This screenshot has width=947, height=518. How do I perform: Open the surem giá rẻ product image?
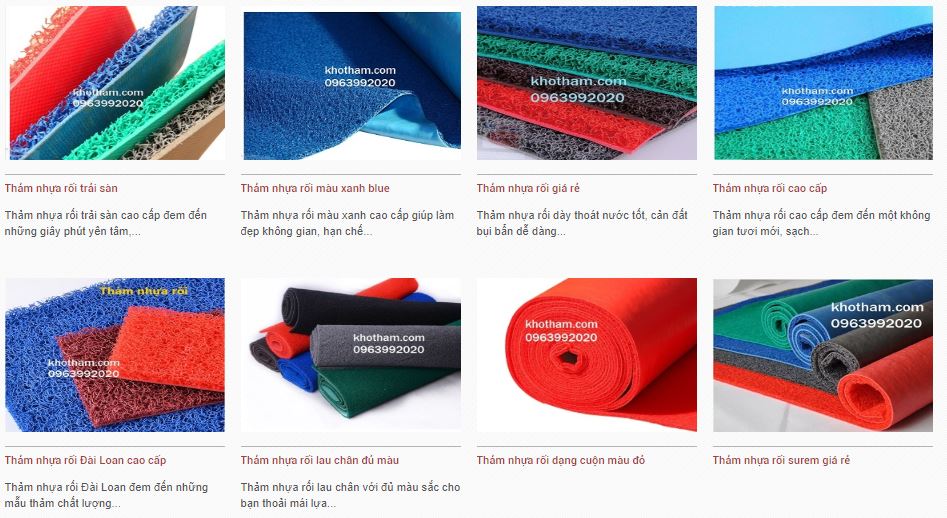coord(823,355)
